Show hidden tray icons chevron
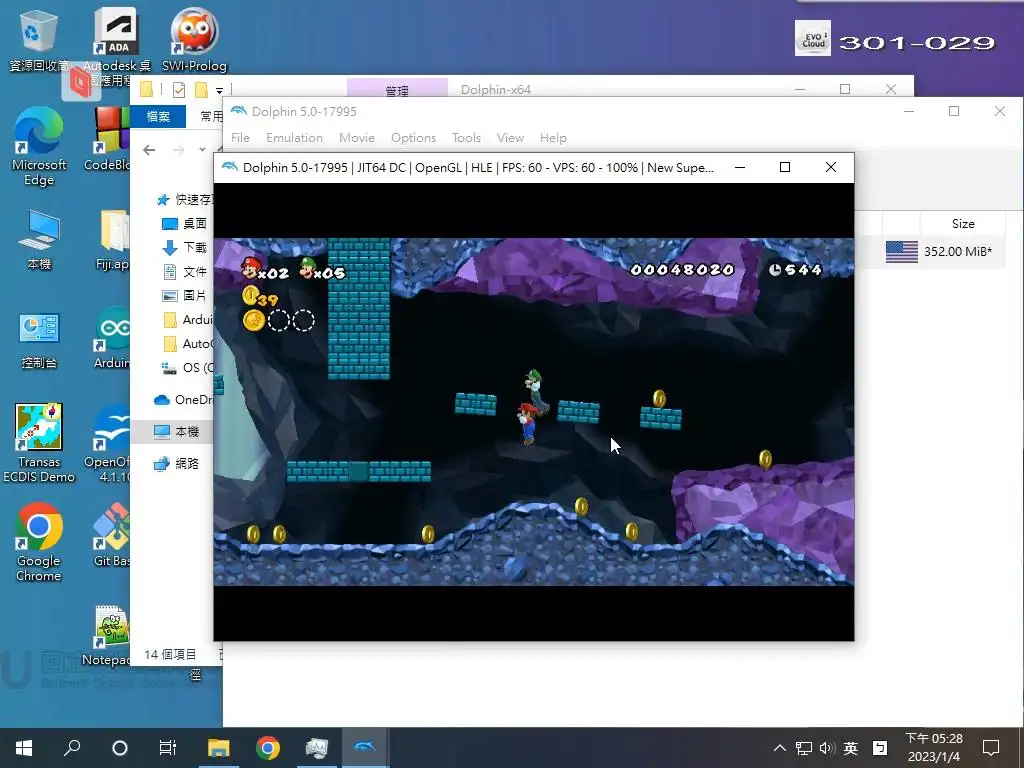Screen dimensions: 1024x768 [780, 748]
